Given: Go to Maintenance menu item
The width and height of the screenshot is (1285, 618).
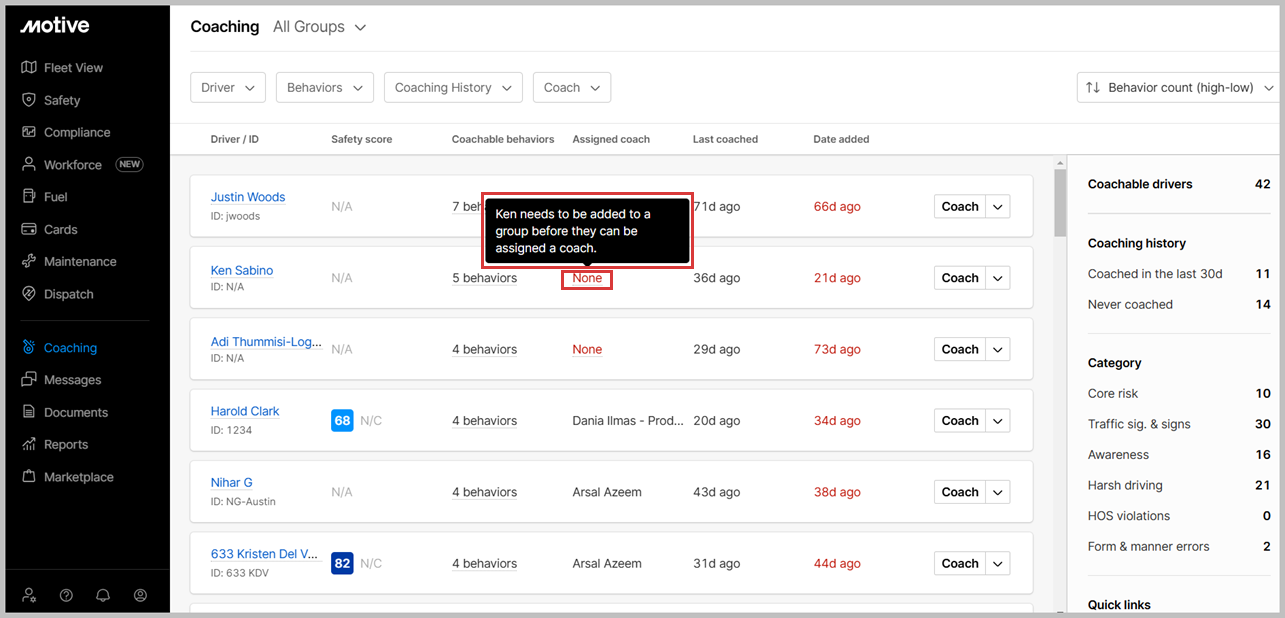Looking at the screenshot, I should click(80, 261).
